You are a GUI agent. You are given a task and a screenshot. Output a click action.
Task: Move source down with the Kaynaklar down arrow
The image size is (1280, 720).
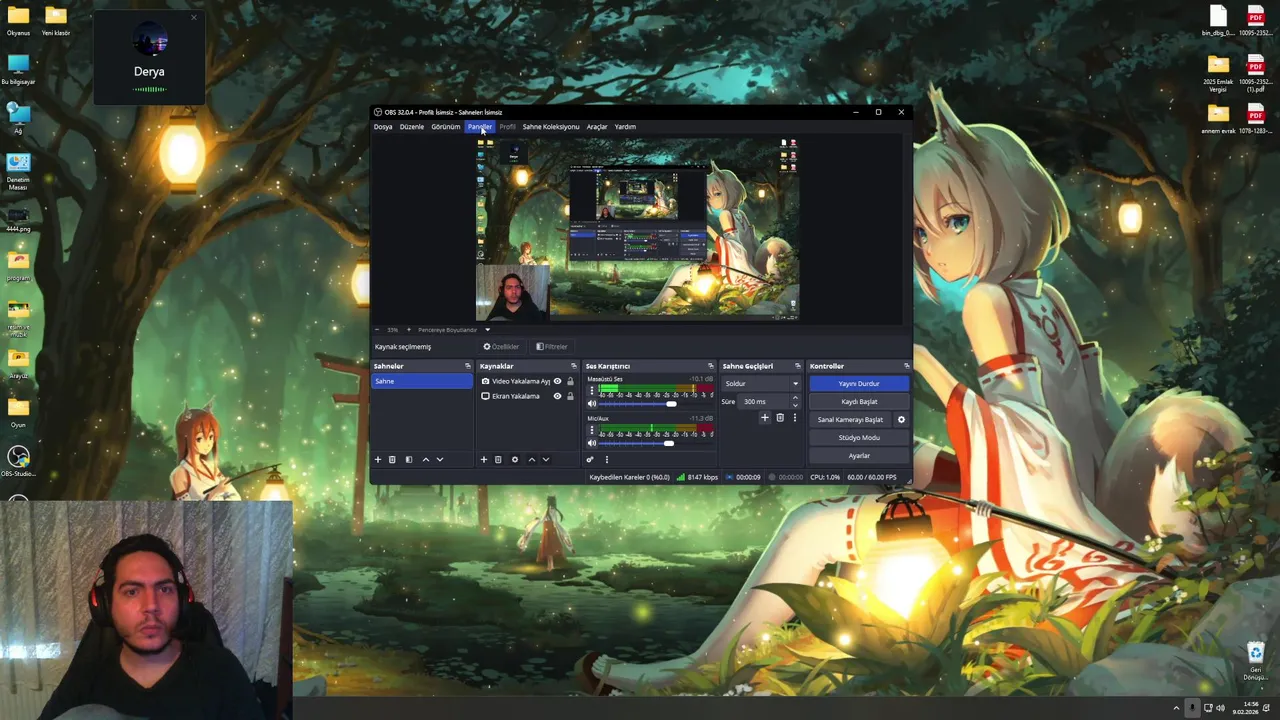click(545, 460)
